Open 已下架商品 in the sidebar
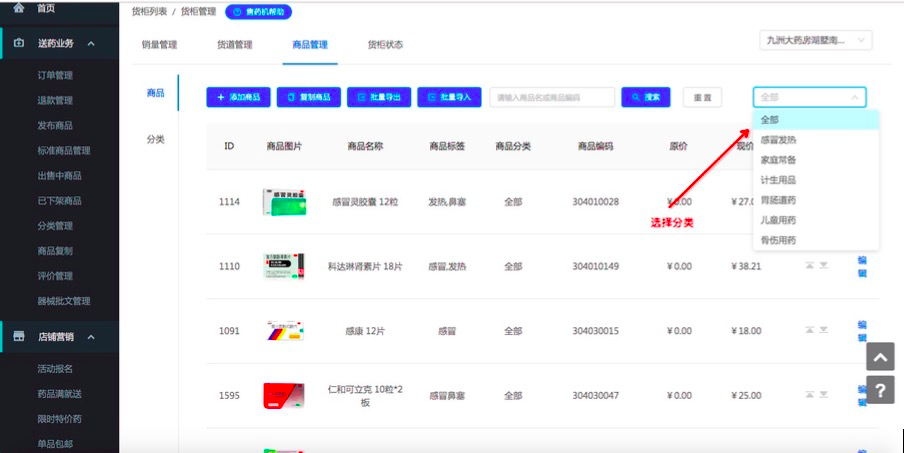Screen dimensions: 904x453 point(59,201)
